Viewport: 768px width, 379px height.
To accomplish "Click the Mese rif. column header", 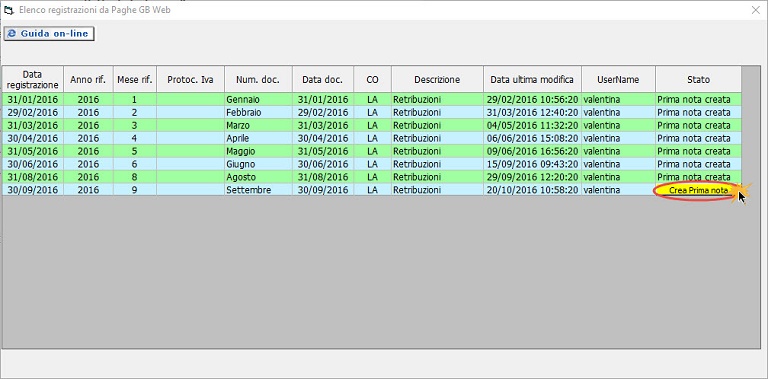I will (x=135, y=79).
